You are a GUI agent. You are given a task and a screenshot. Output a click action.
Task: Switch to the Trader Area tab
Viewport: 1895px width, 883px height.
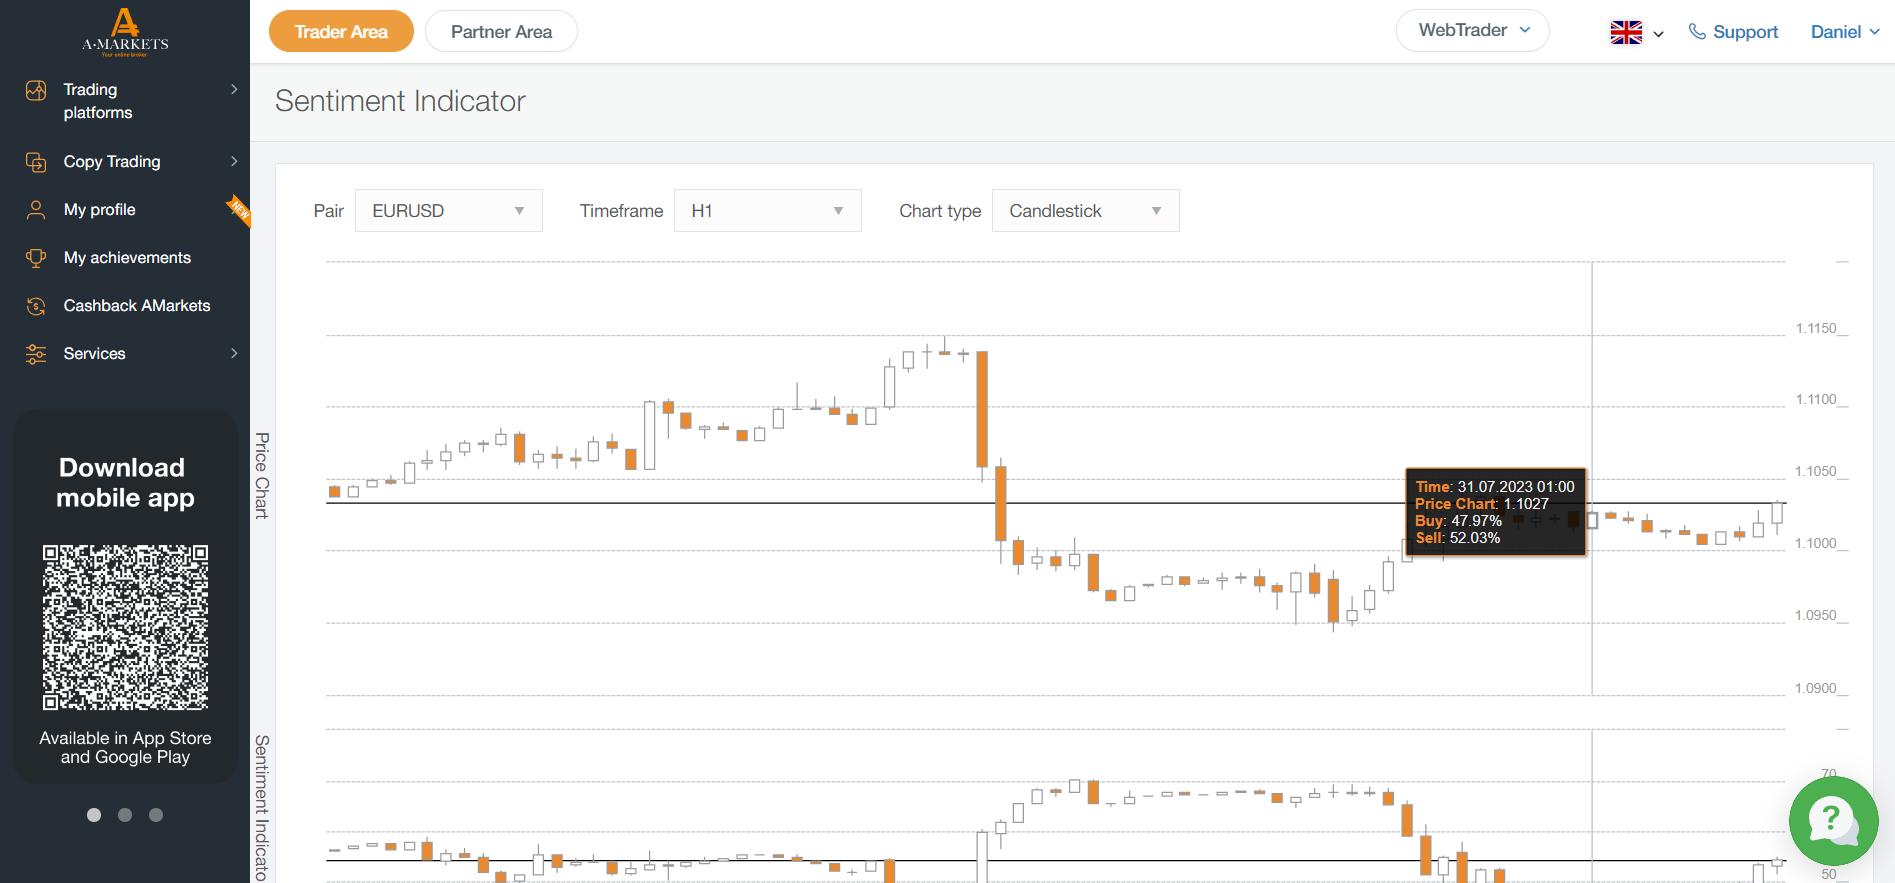coord(341,31)
